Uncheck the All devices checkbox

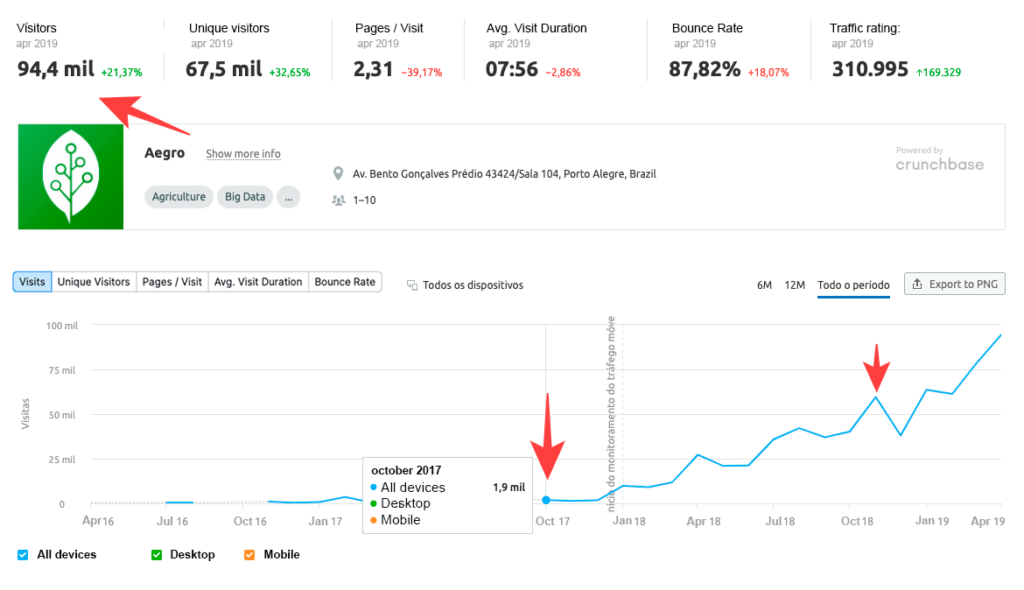click(23, 555)
